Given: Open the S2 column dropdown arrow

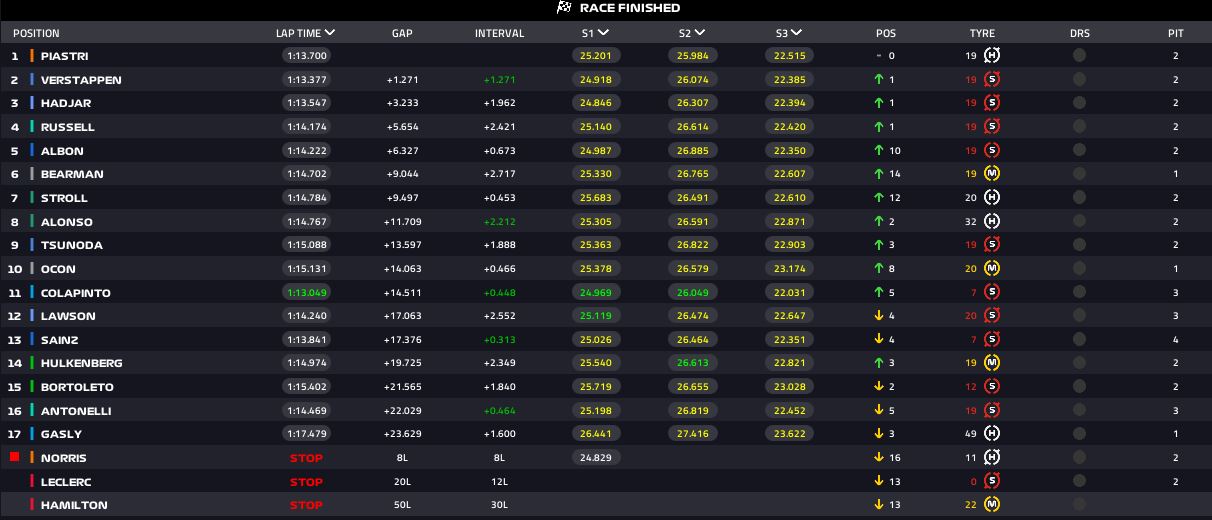Looking at the screenshot, I should click(699, 33).
